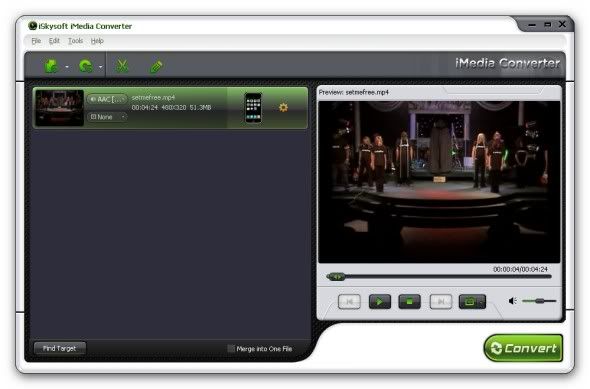Click the volume slider handle

540,301
